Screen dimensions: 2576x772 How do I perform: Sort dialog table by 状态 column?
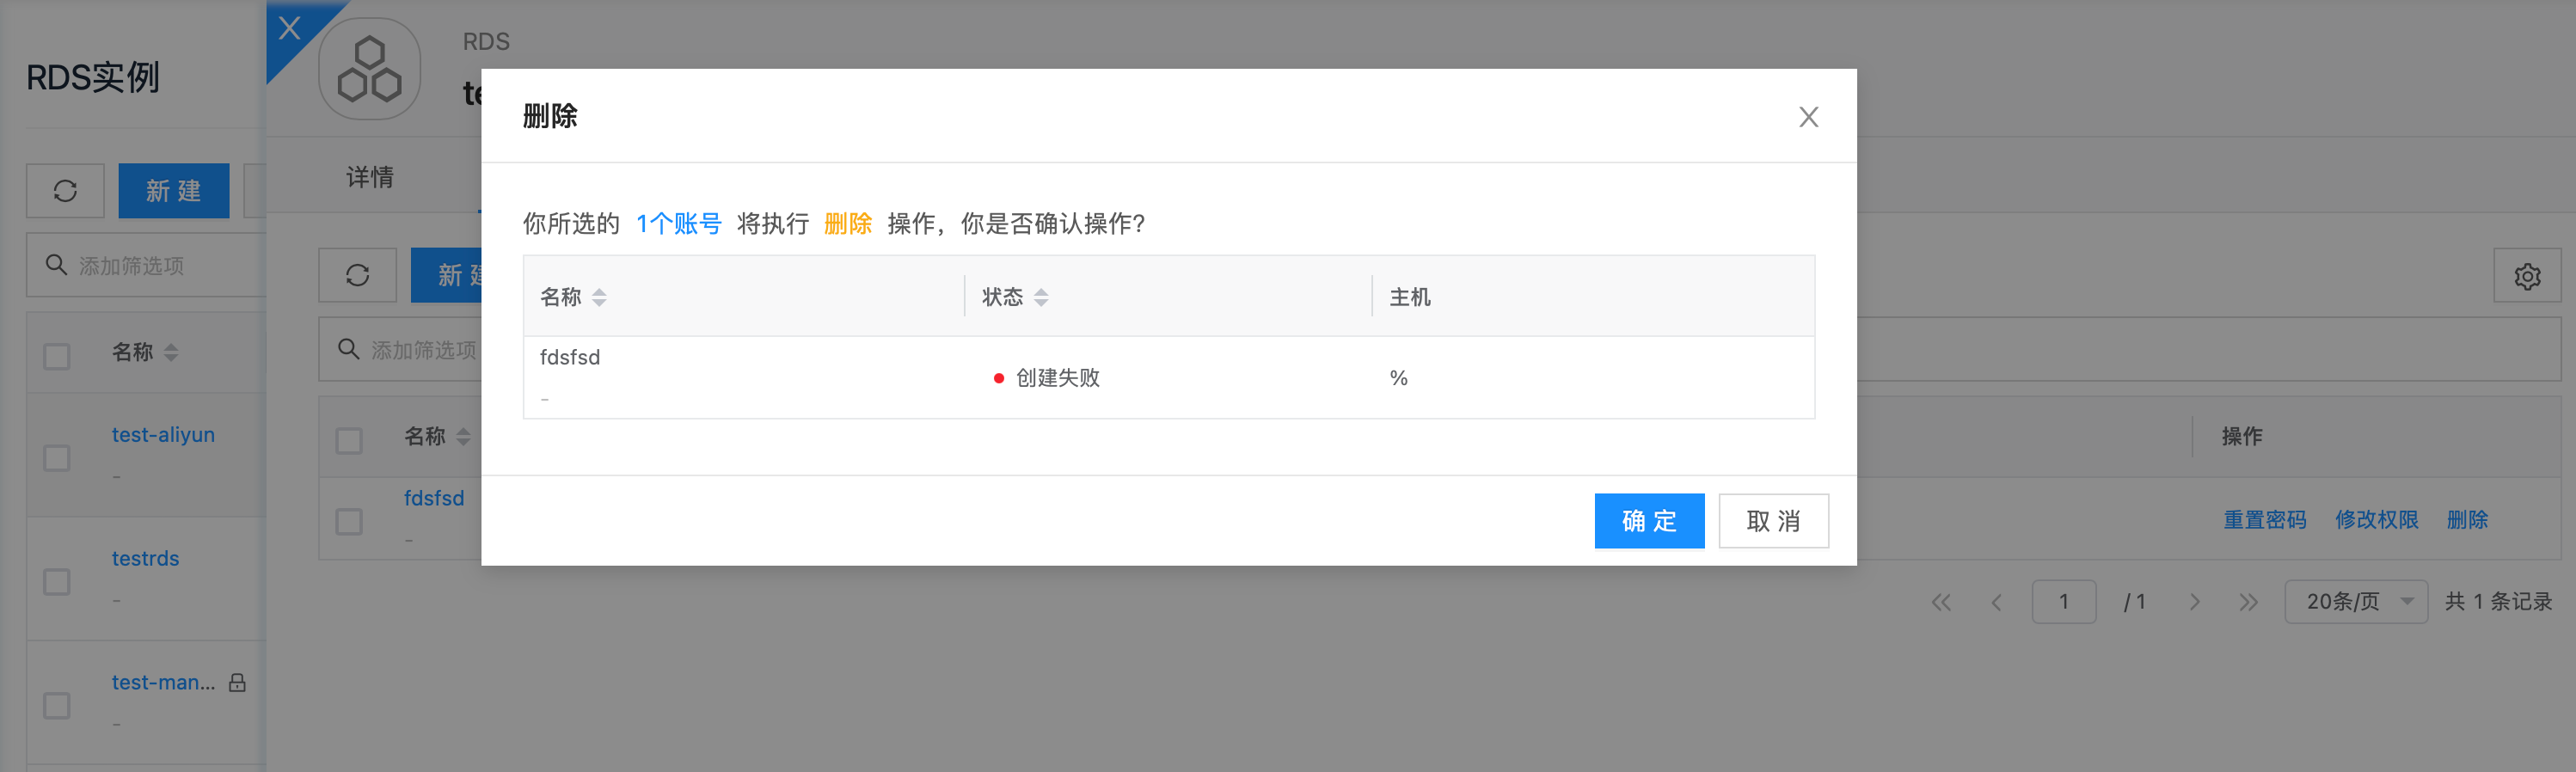point(1041,297)
